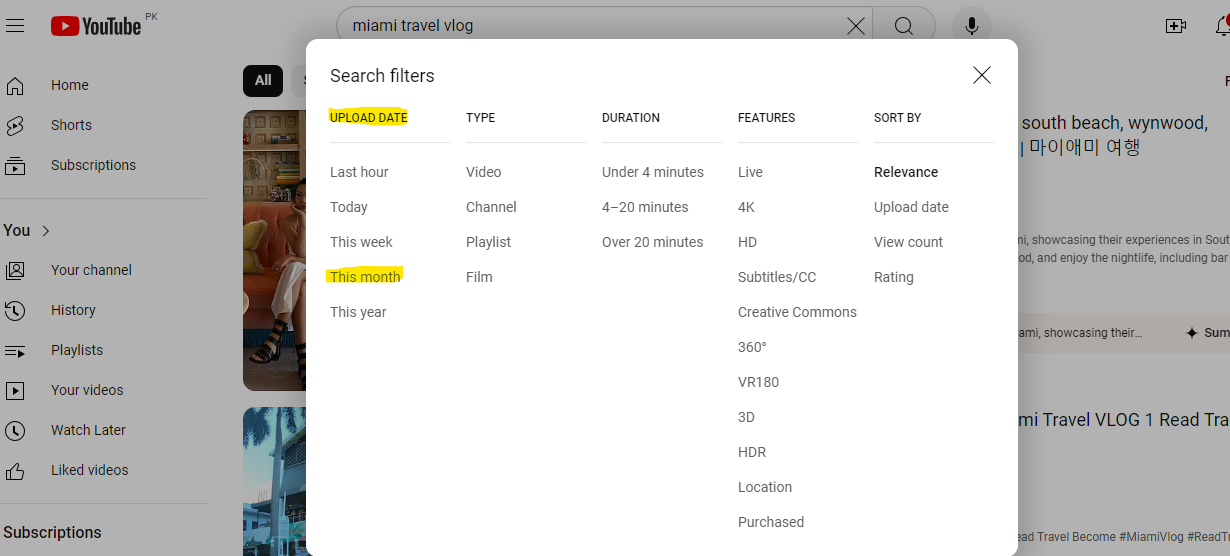
Task: Select Film type filter
Action: [479, 277]
